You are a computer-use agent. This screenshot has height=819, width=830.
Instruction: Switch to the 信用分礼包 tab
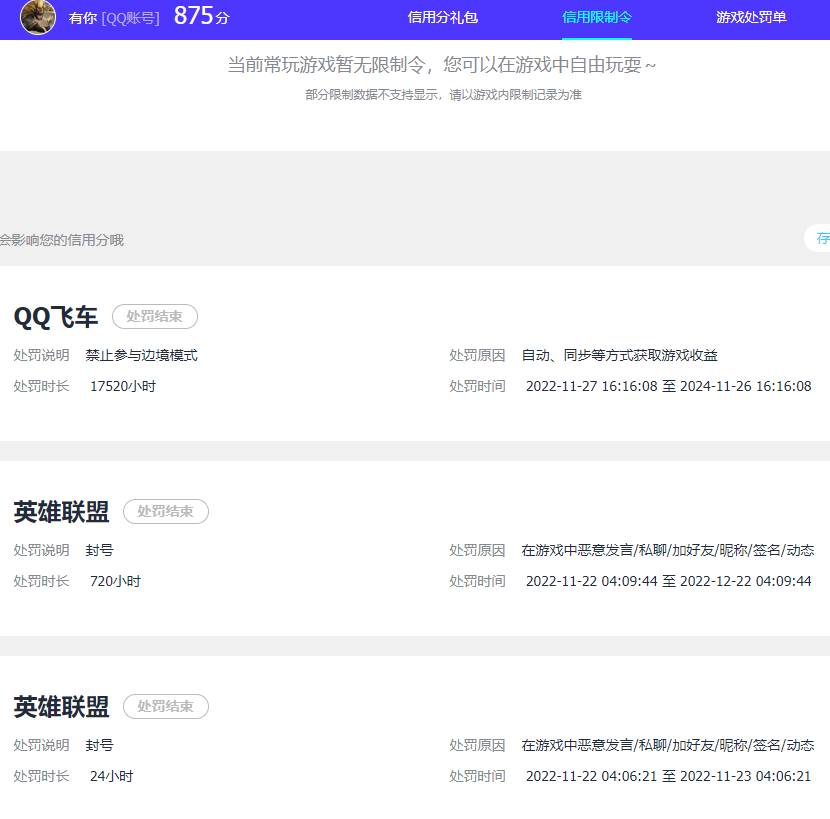(441, 18)
